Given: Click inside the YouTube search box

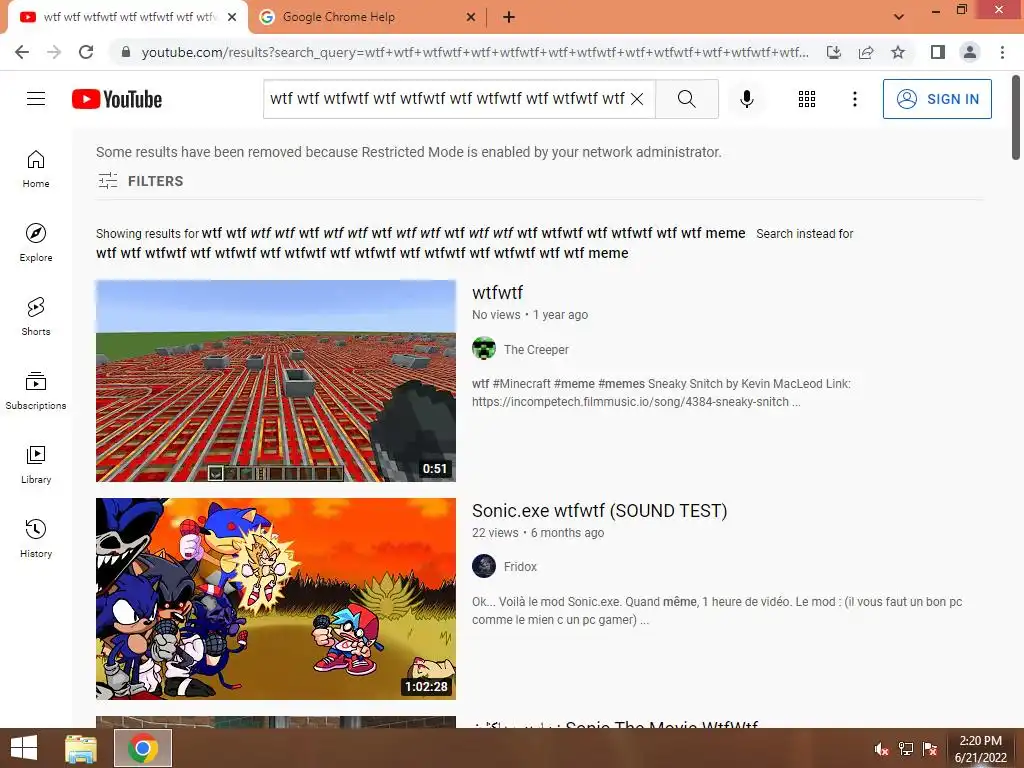Looking at the screenshot, I should pyautogui.click(x=447, y=99).
